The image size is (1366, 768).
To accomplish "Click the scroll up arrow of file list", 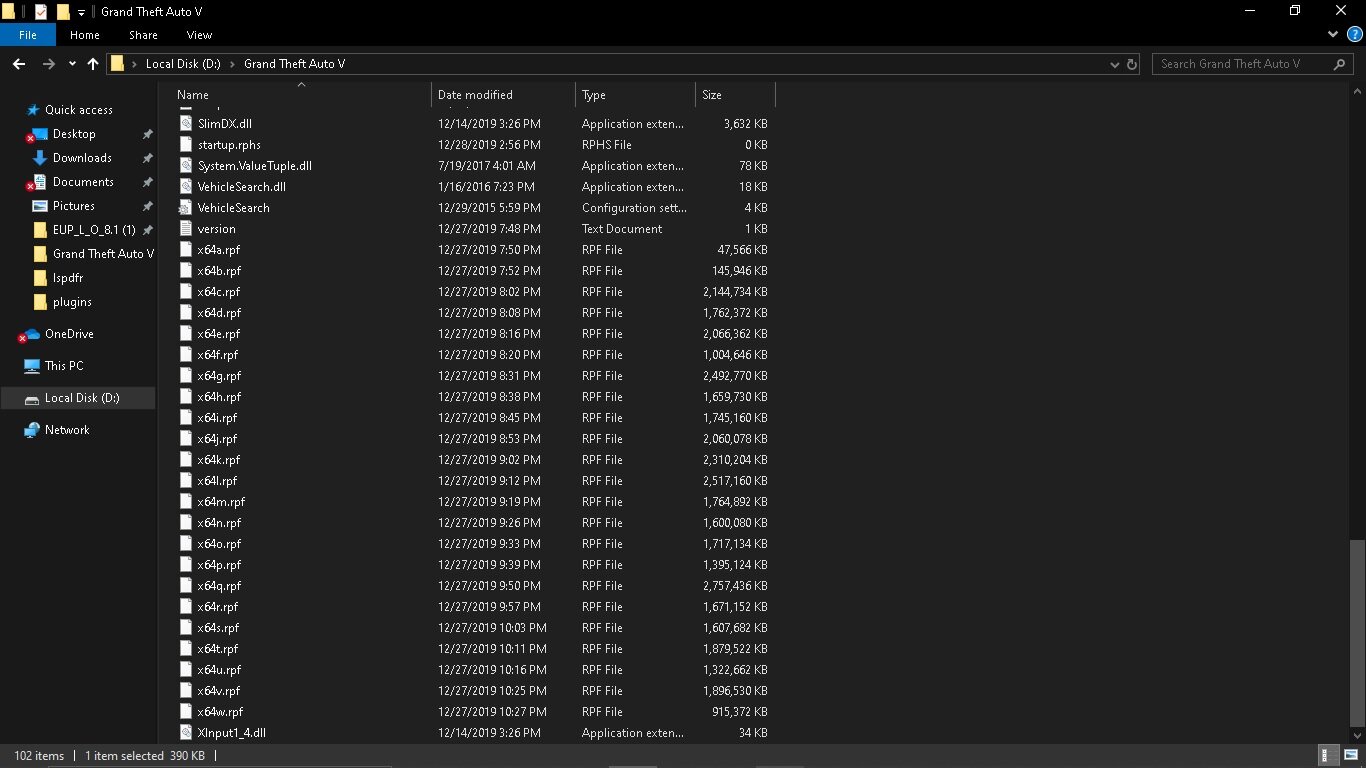I will (x=1357, y=91).
